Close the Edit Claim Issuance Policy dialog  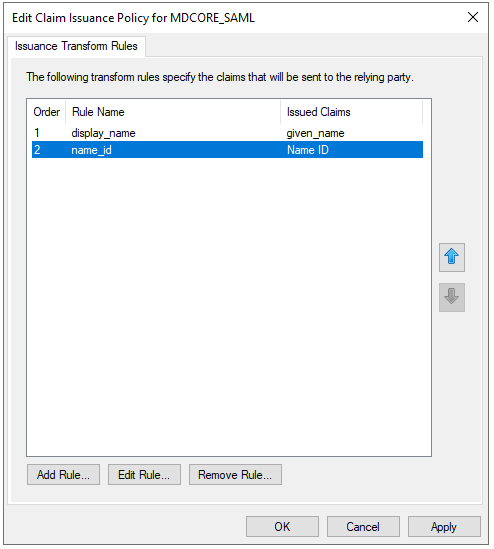click(473, 17)
